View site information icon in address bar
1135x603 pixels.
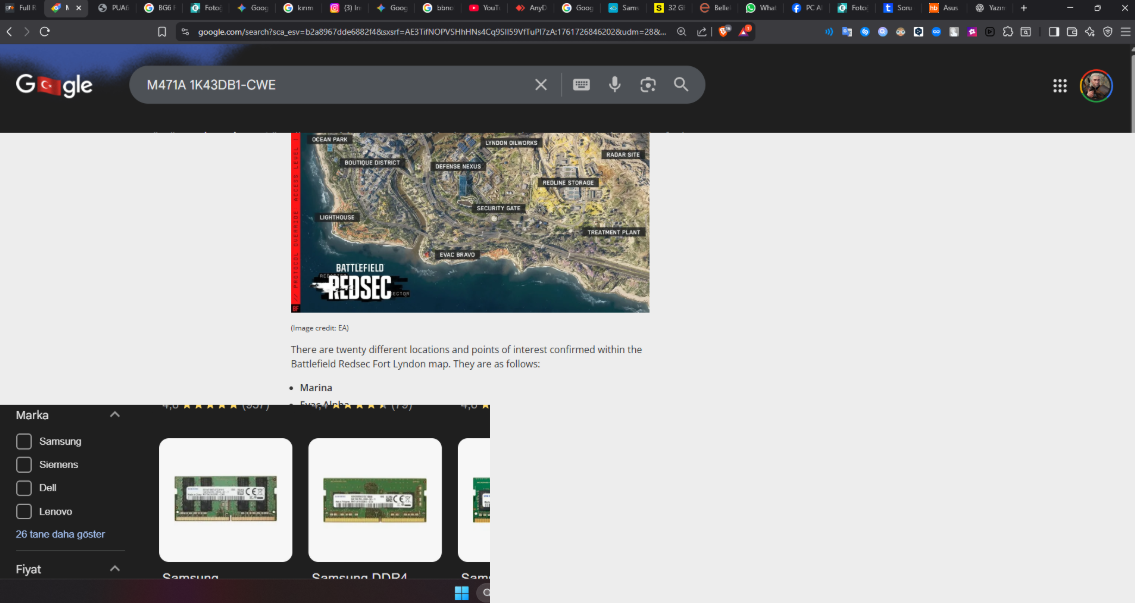185,32
